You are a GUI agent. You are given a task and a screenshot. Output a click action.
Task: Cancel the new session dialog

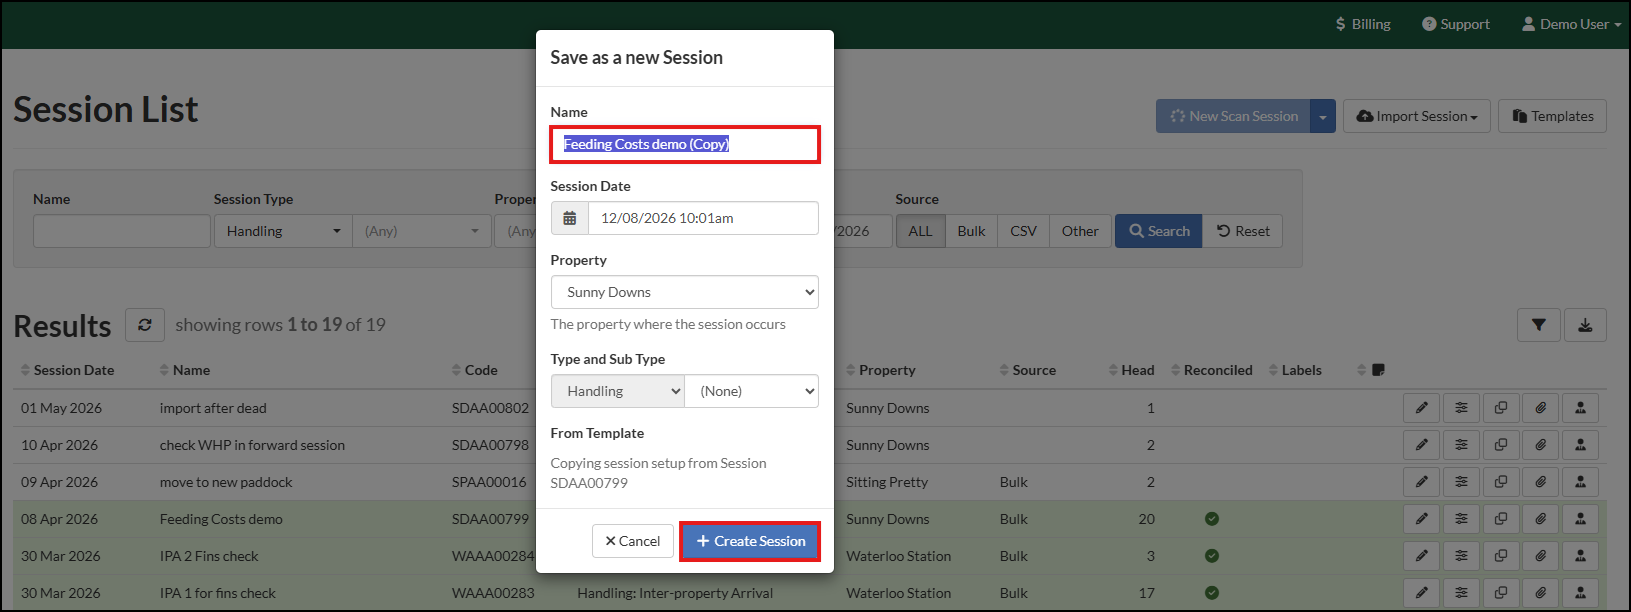coord(632,541)
